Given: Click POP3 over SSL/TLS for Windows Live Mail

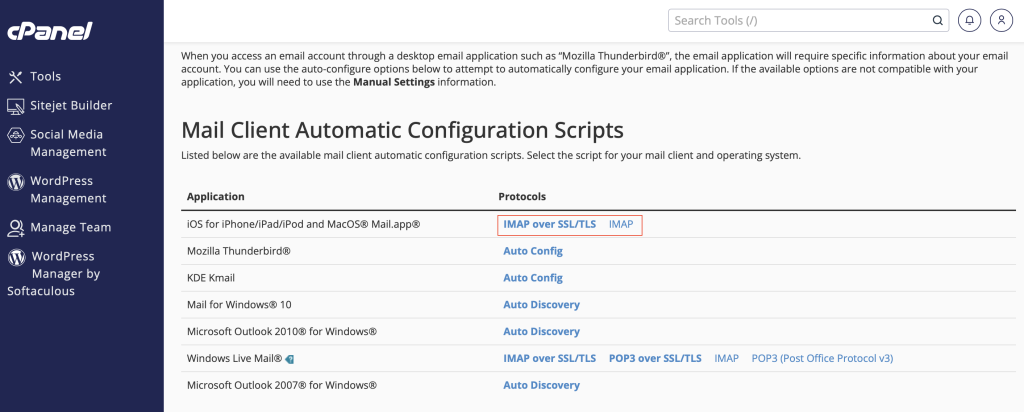Looking at the screenshot, I should point(655,358).
